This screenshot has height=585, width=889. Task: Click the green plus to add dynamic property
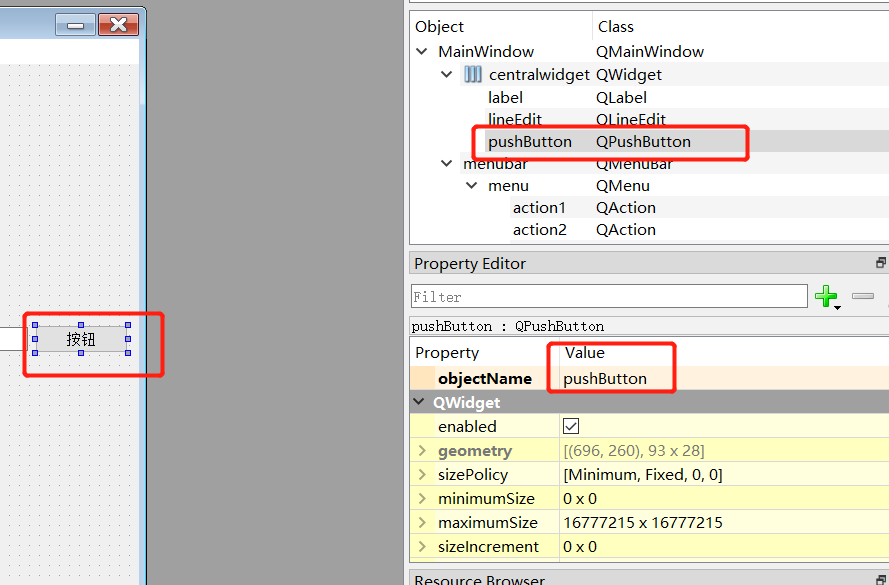[x=827, y=296]
